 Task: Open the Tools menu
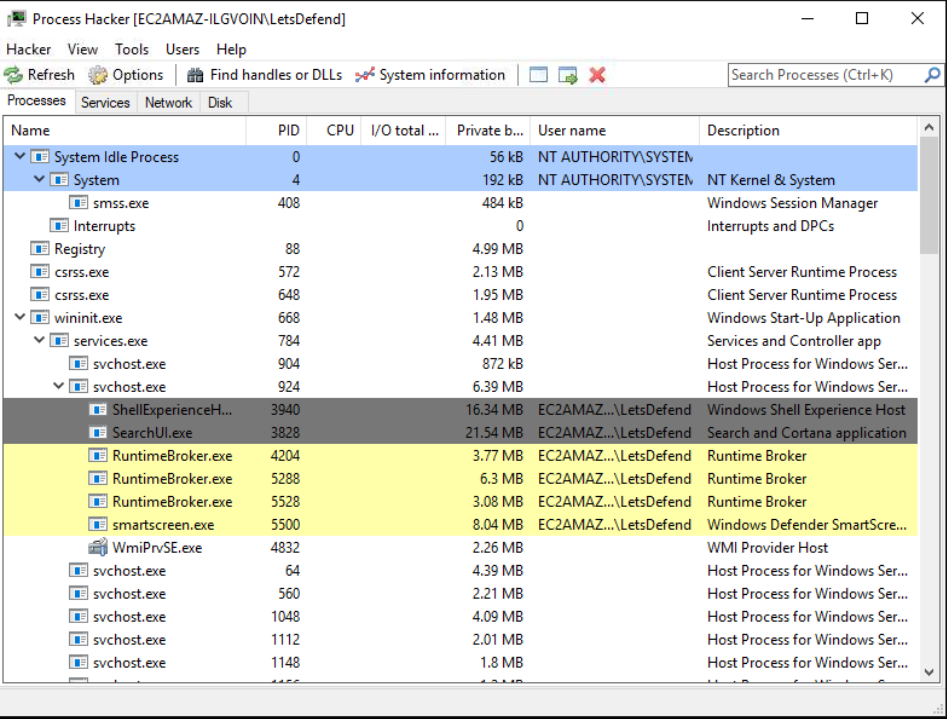131,49
